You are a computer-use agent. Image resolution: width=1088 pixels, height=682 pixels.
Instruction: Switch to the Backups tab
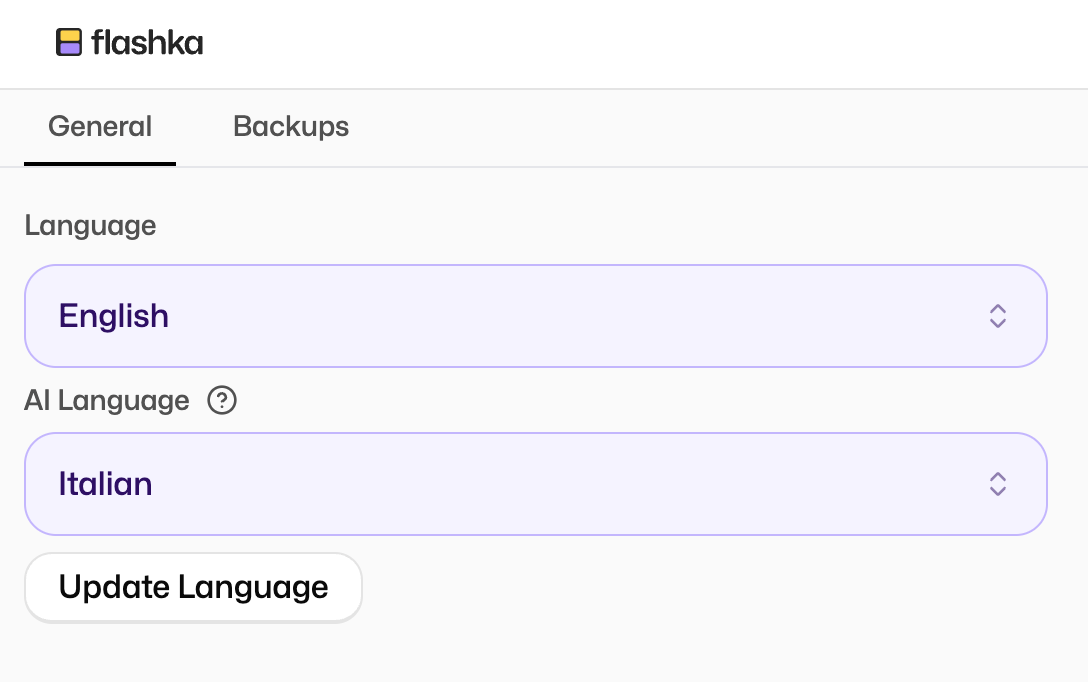coord(291,127)
